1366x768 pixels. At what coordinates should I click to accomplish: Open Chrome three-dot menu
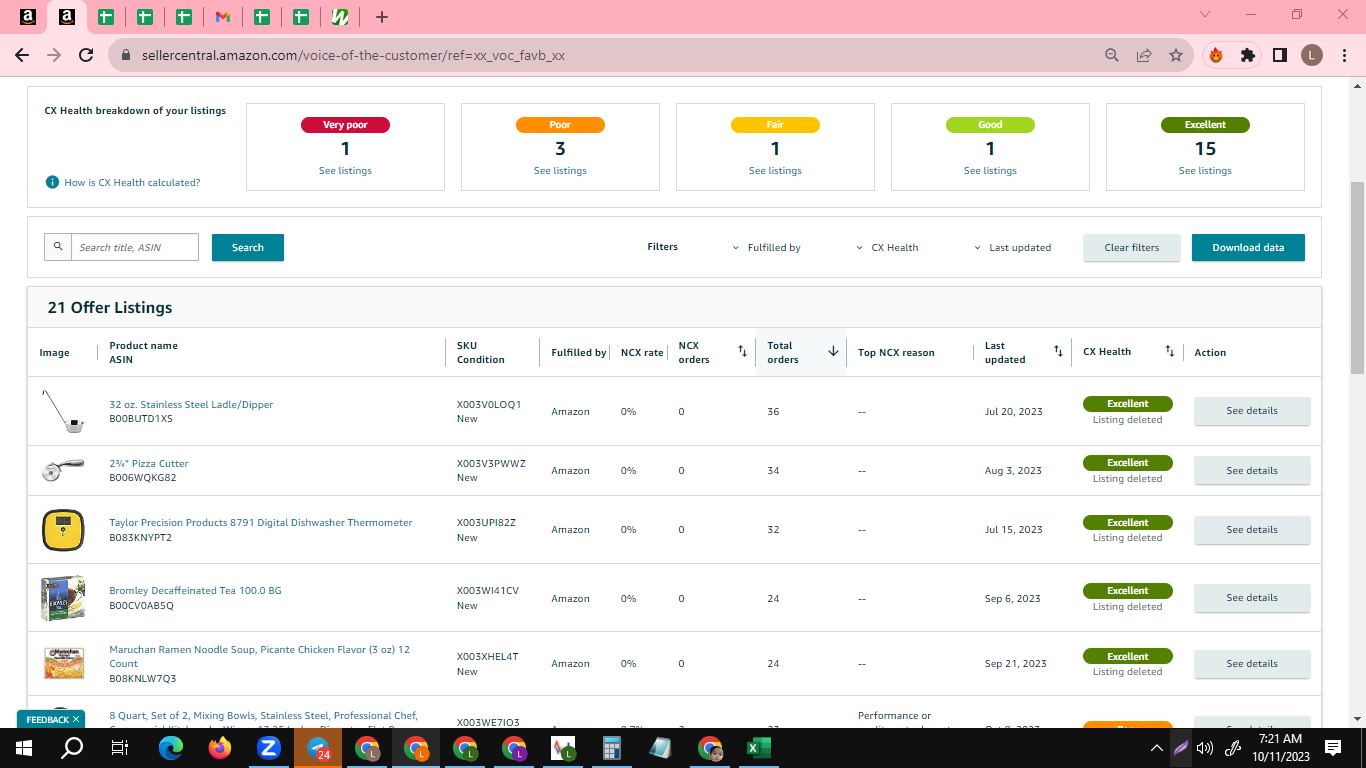pos(1344,55)
